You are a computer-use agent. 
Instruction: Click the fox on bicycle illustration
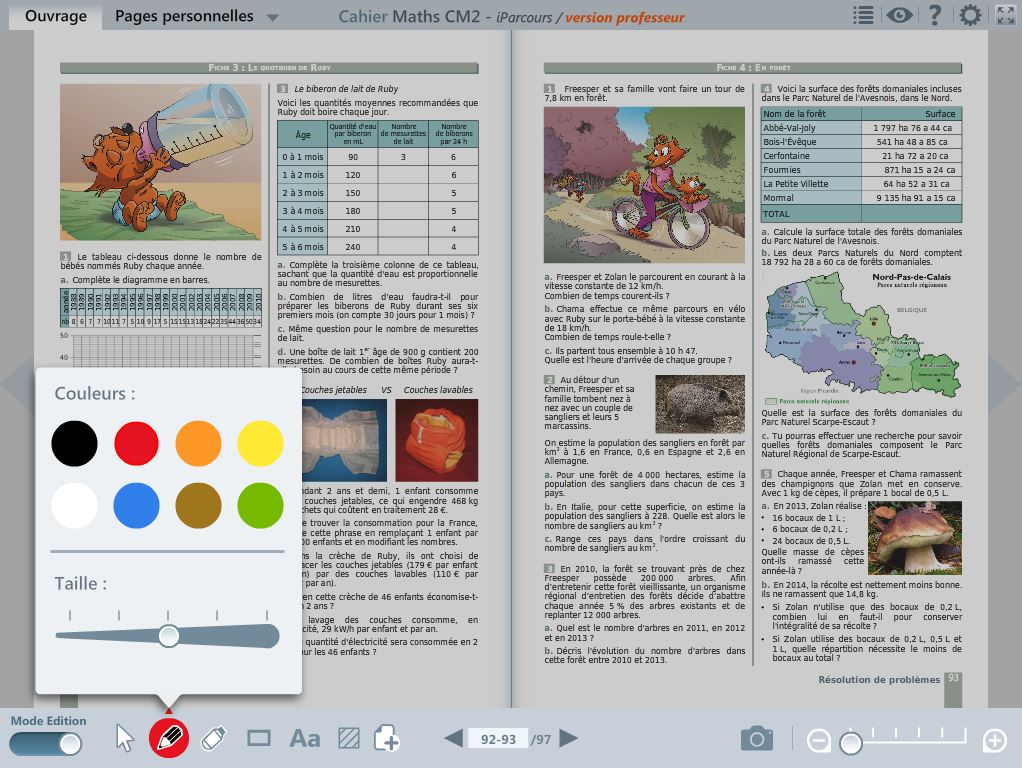tap(644, 185)
